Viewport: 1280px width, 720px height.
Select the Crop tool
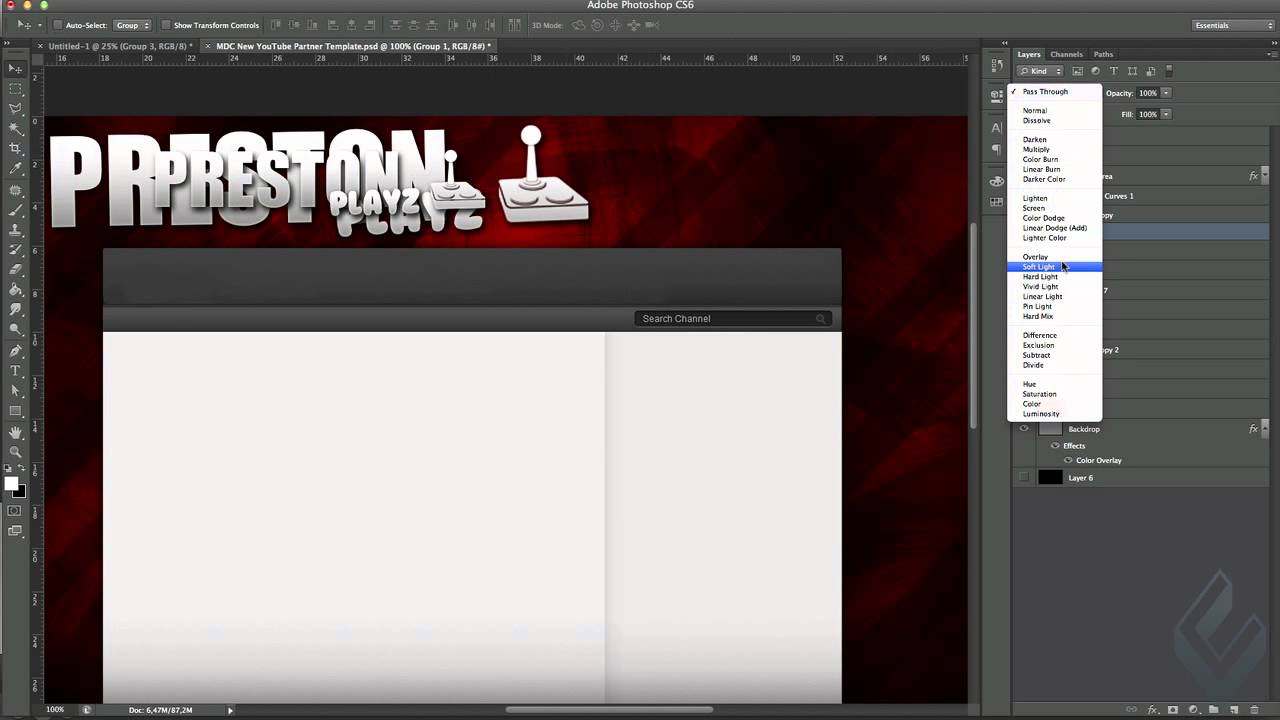coord(15,149)
